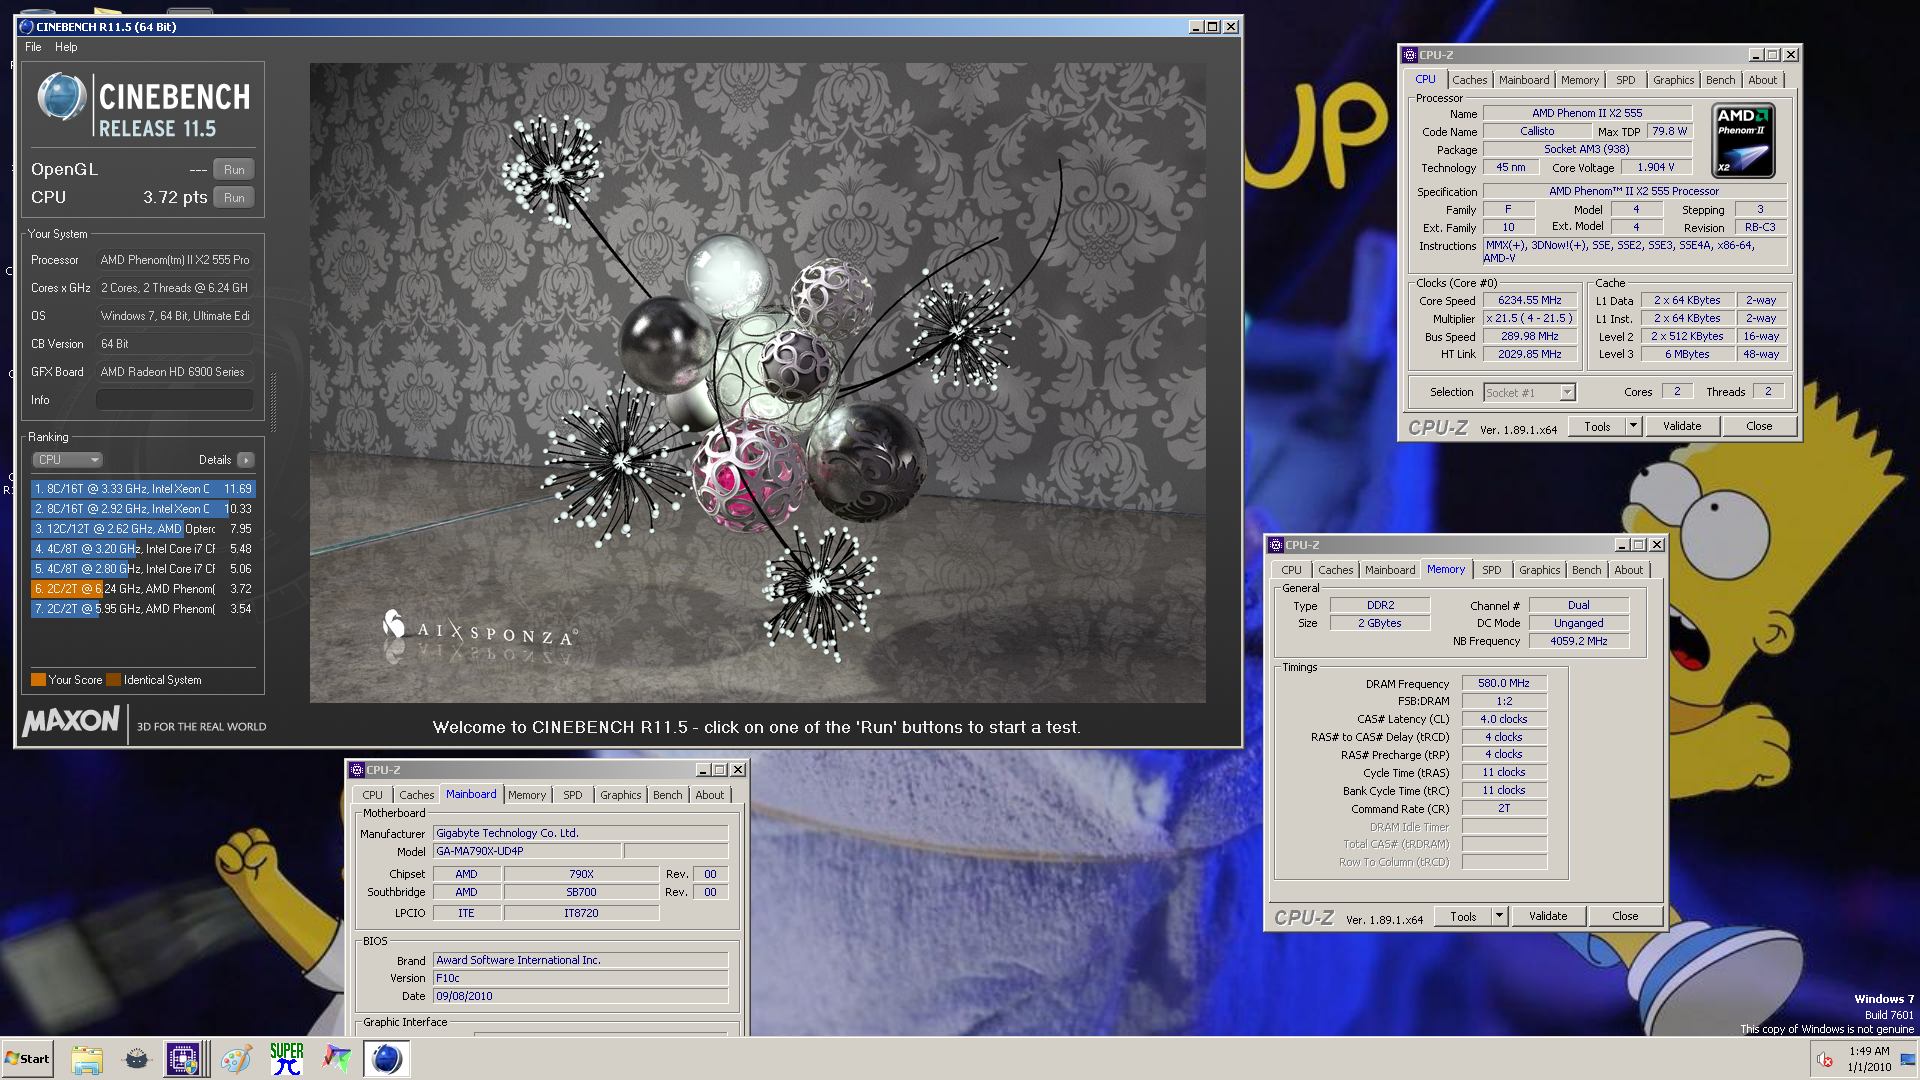This screenshot has width=1920, height=1080.
Task: Click Close button in top CPU-Z window
Action: [x=1759, y=426]
